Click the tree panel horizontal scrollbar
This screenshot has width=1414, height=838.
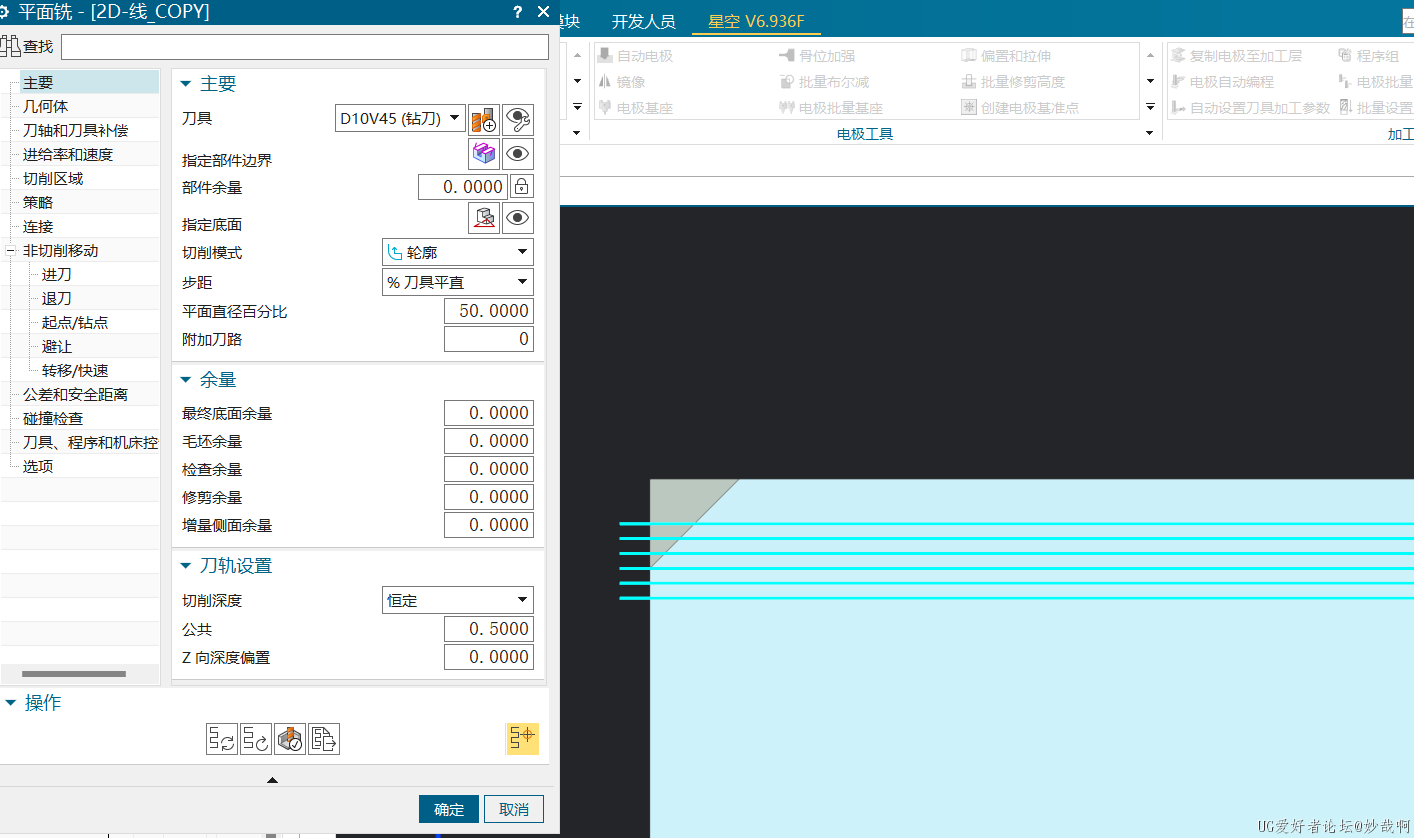click(74, 674)
